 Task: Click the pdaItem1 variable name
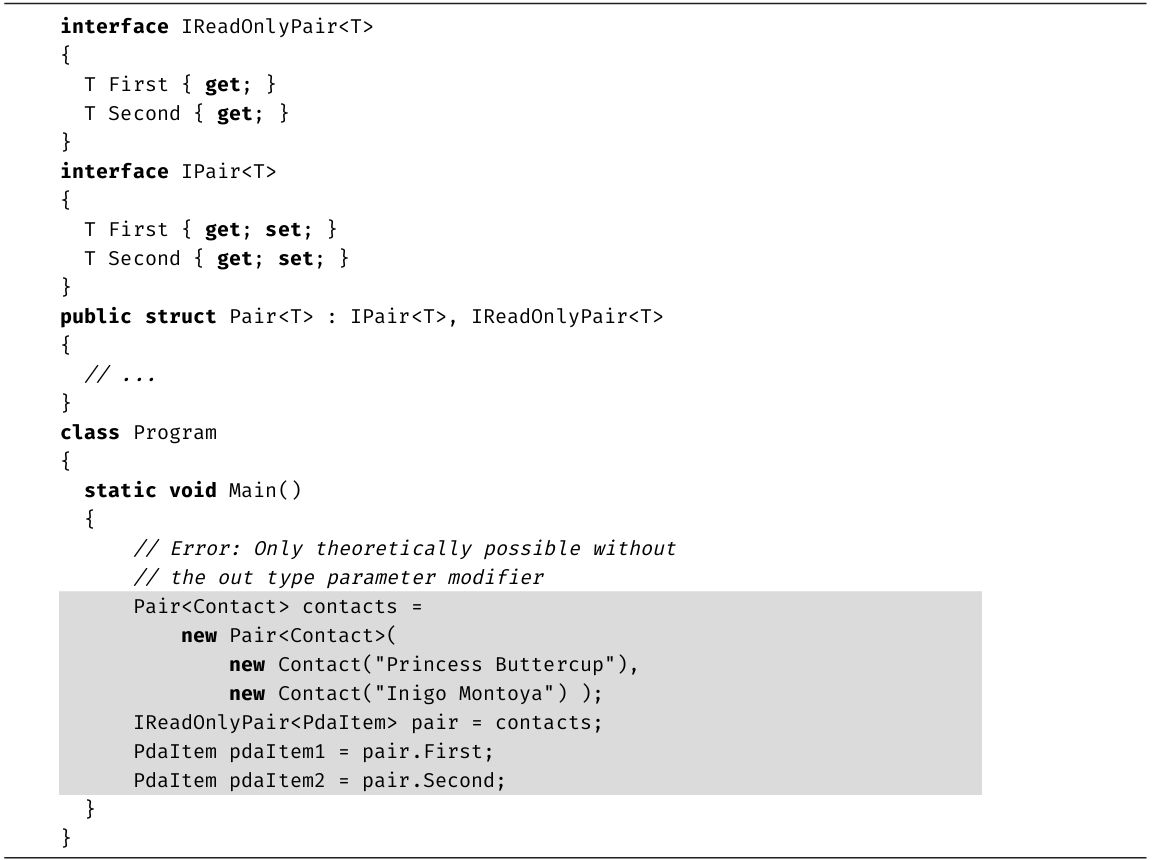[279, 752]
